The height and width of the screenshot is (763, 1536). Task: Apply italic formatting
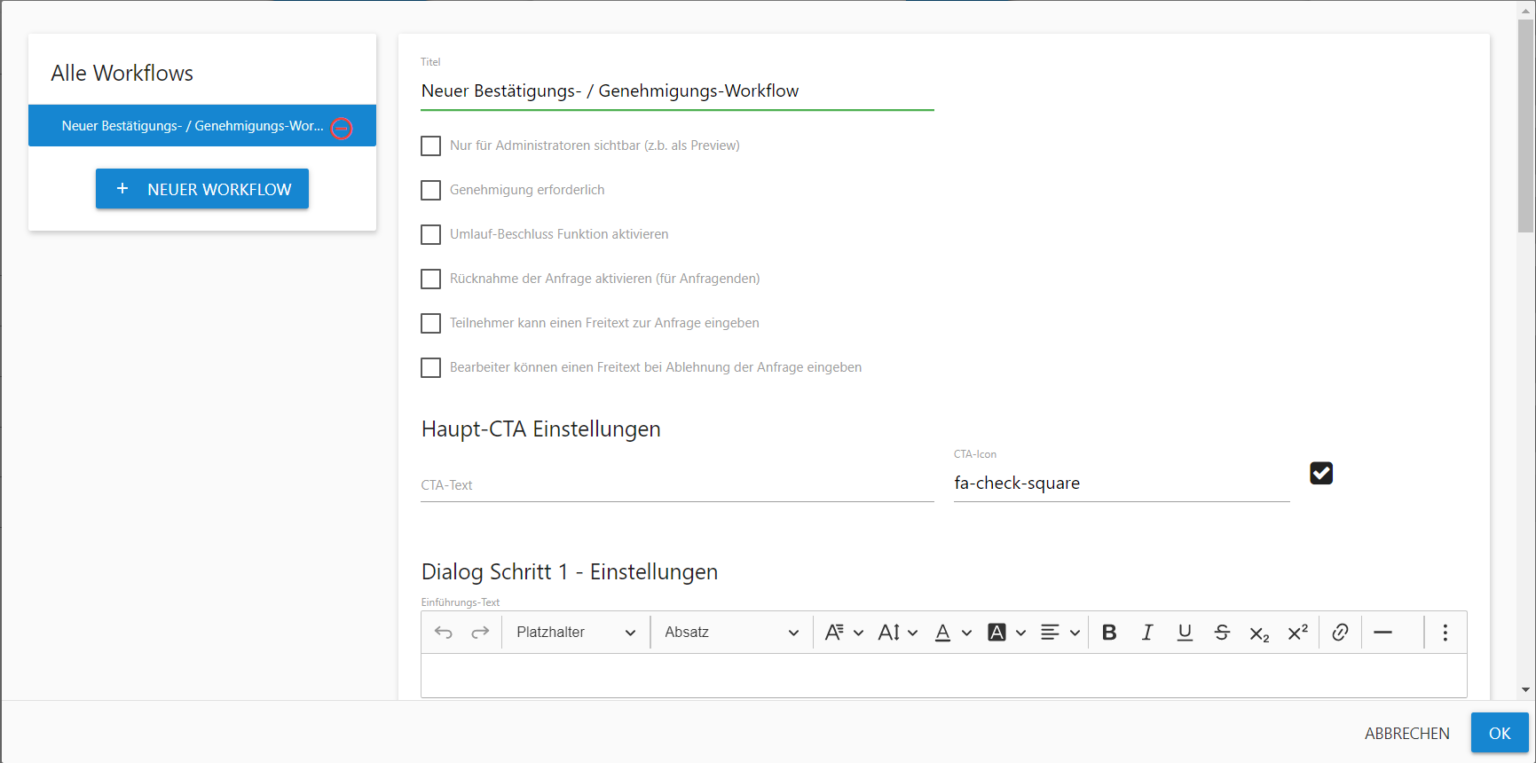point(1147,632)
